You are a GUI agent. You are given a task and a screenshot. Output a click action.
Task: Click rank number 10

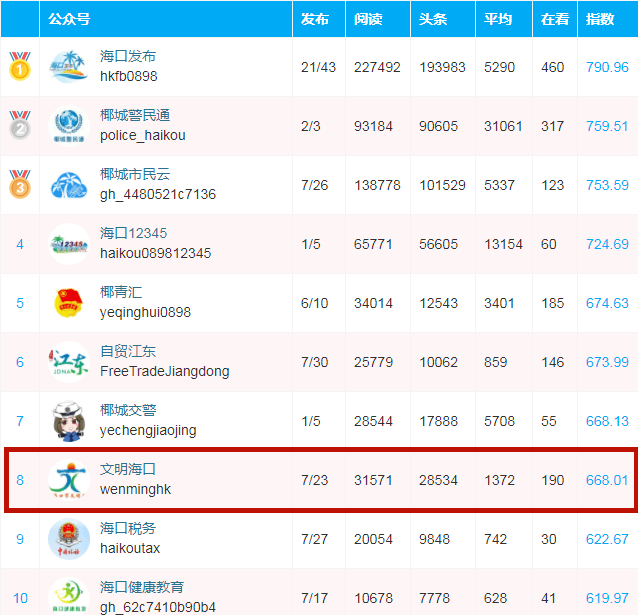click(20, 598)
